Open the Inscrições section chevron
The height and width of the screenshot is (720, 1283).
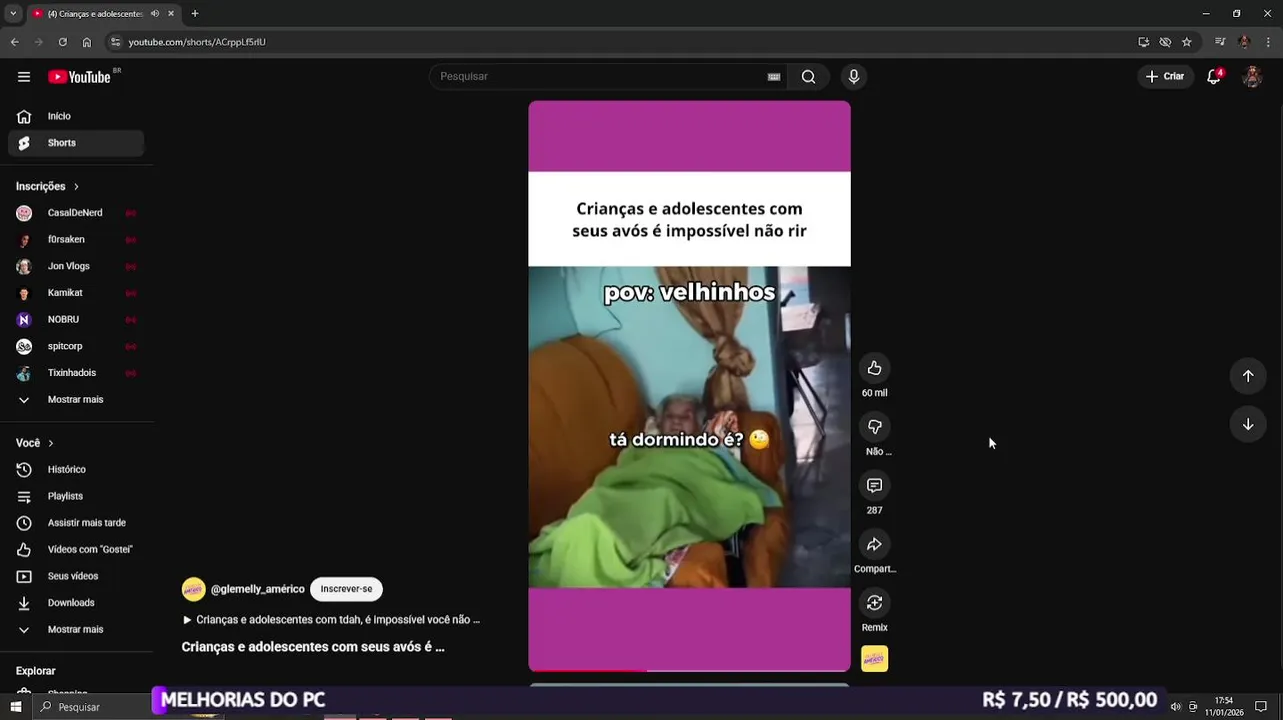tap(75, 187)
